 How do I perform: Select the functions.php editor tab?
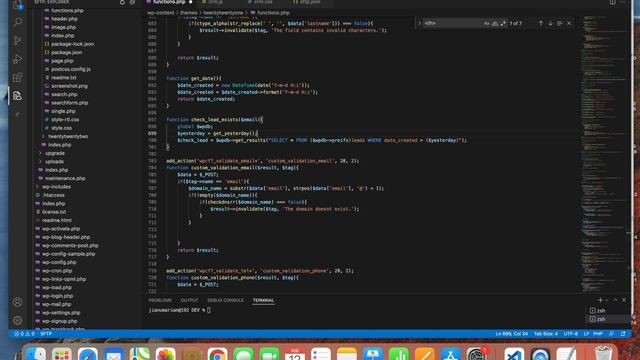tap(169, 2)
